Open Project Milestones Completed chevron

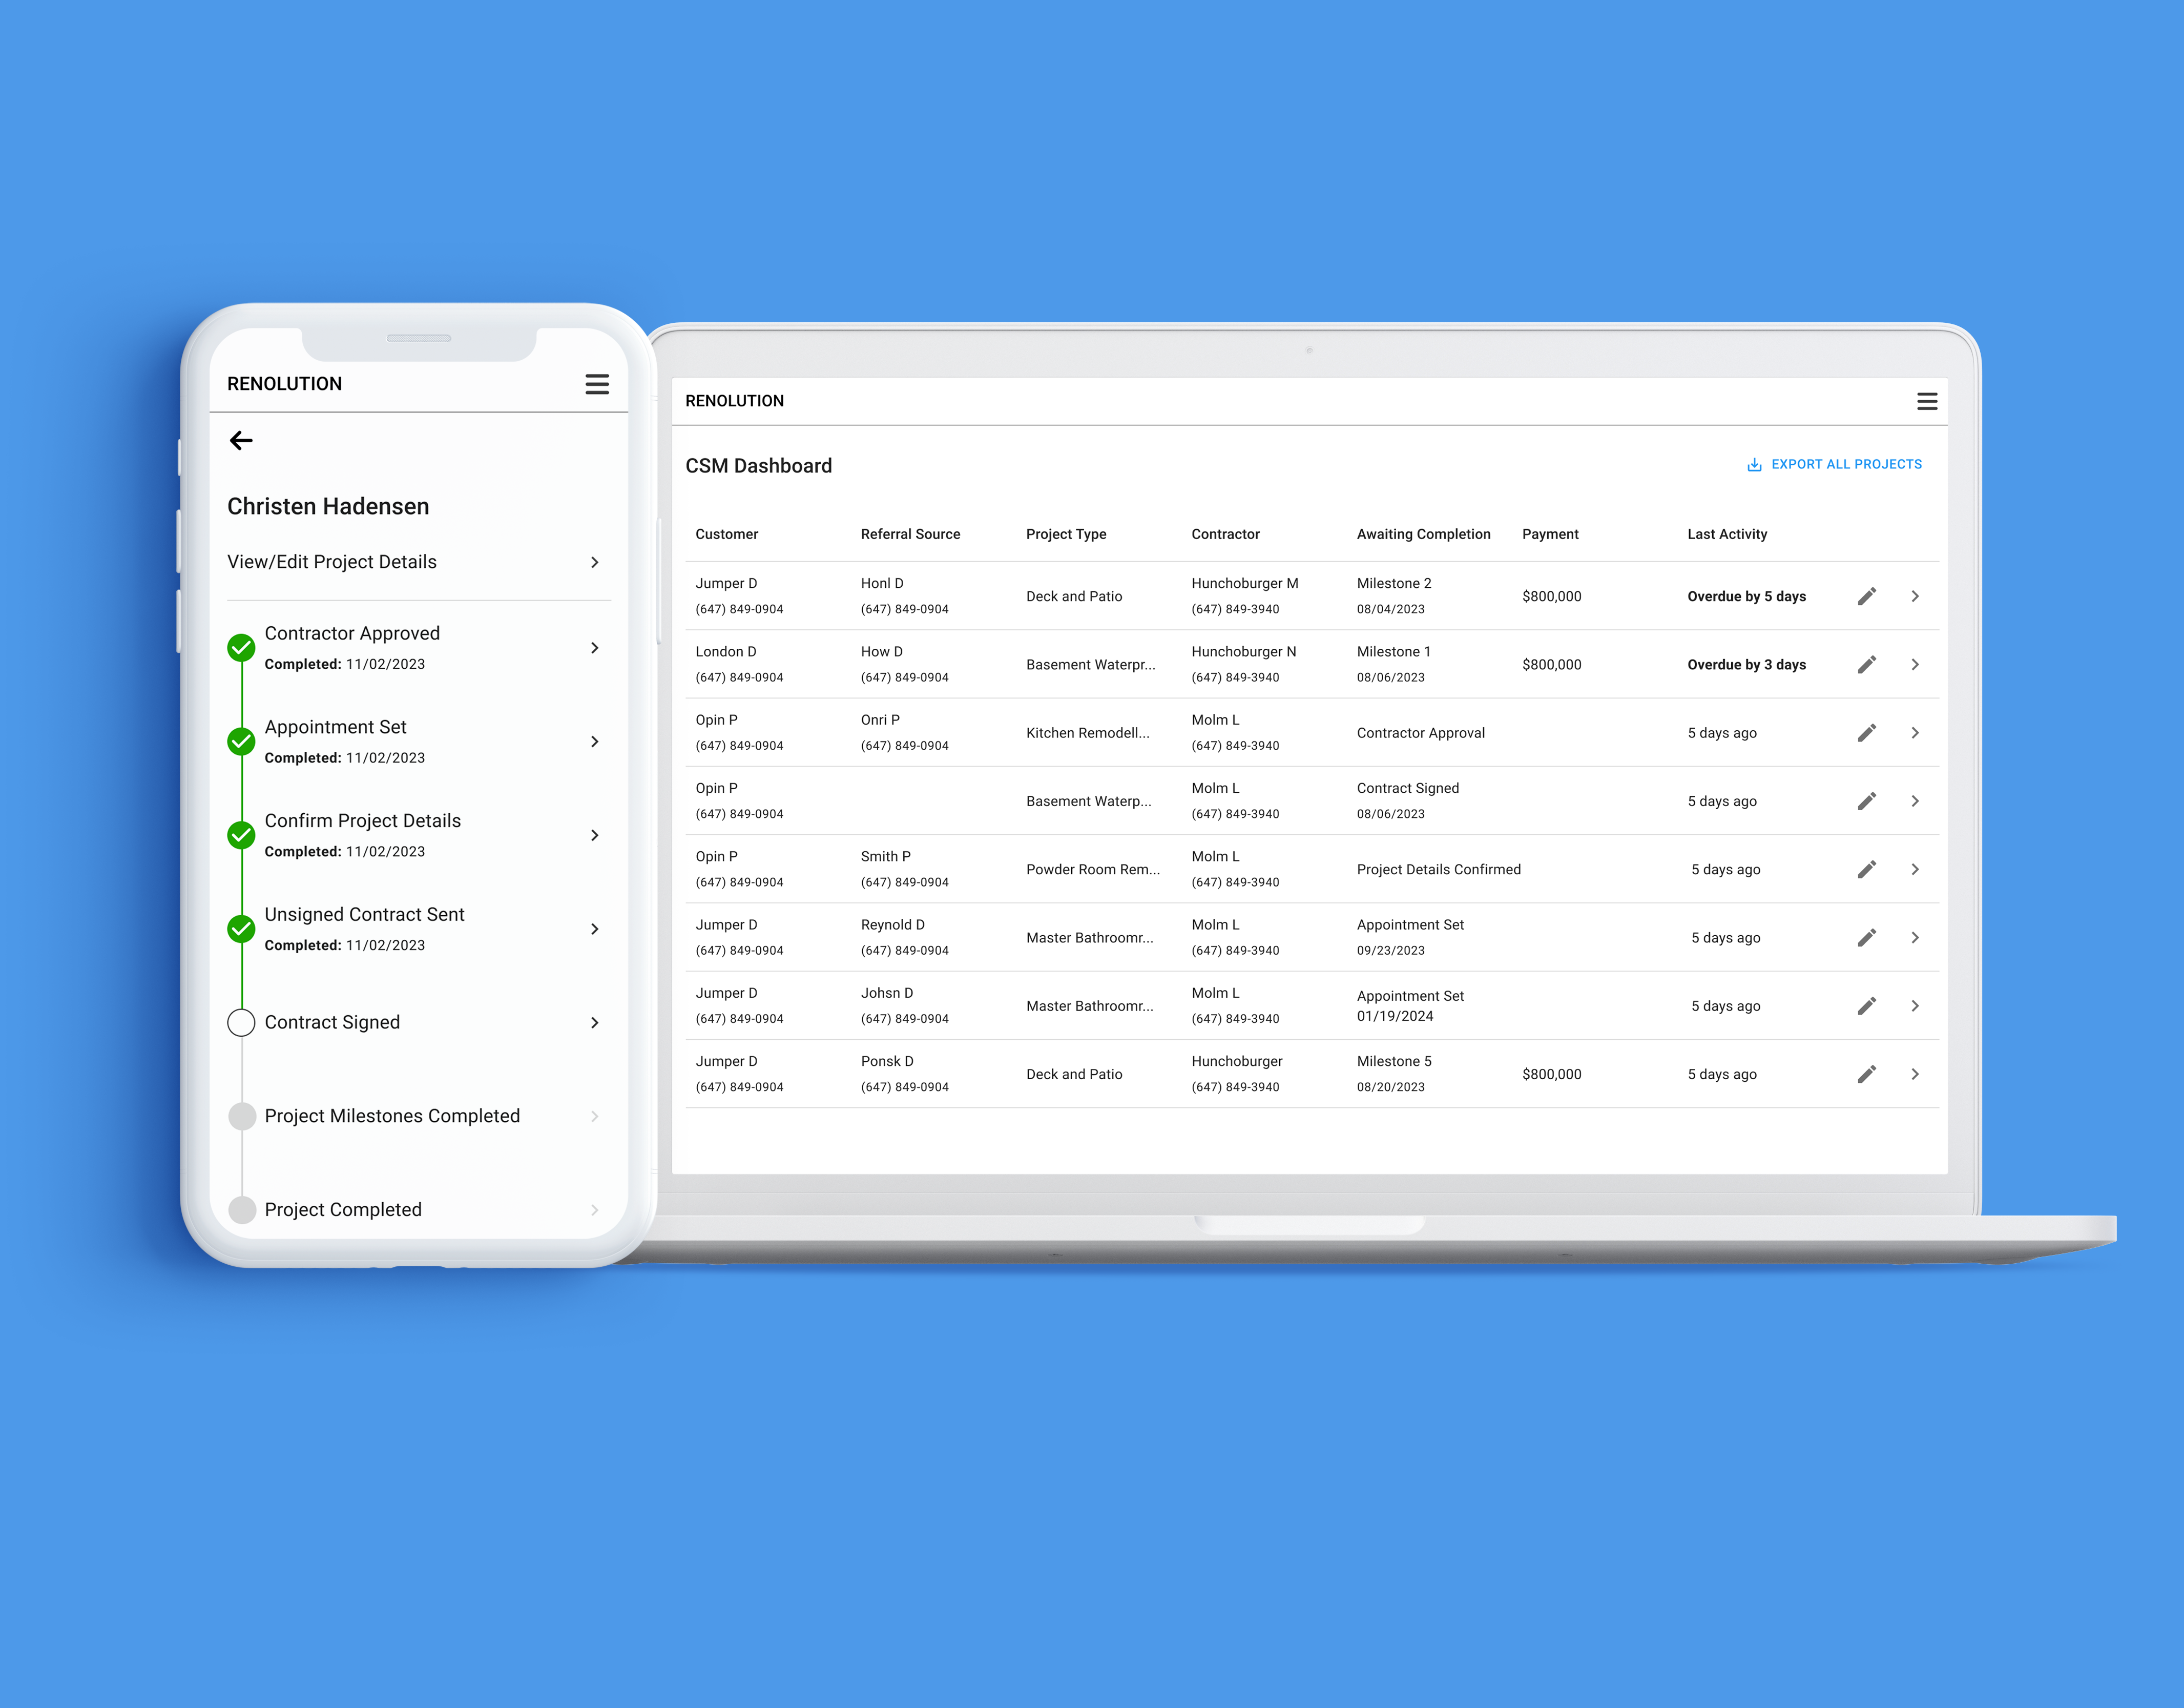(x=595, y=1116)
